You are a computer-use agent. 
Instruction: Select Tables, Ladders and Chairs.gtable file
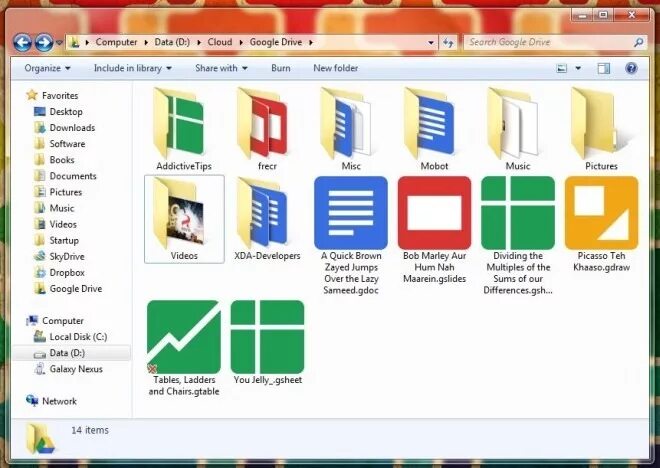pyautogui.click(x=184, y=348)
